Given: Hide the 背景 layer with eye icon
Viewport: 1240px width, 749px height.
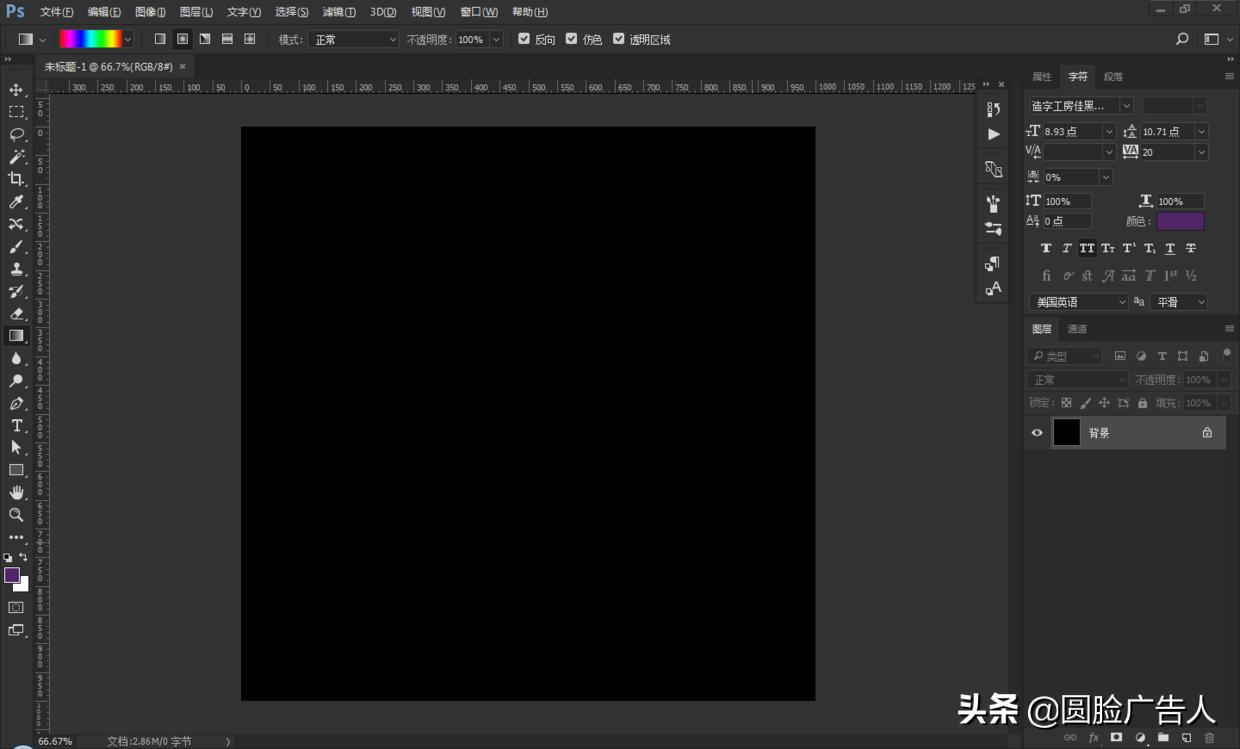Looking at the screenshot, I should tap(1037, 433).
